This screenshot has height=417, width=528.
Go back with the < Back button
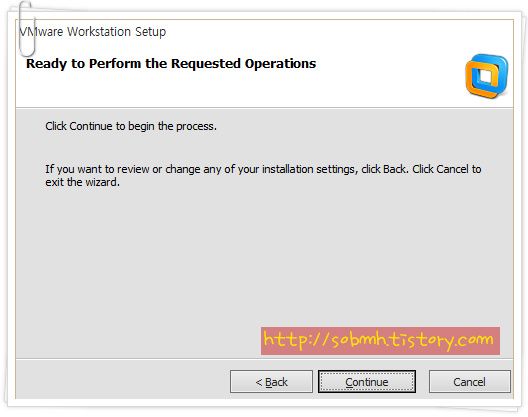(271, 382)
